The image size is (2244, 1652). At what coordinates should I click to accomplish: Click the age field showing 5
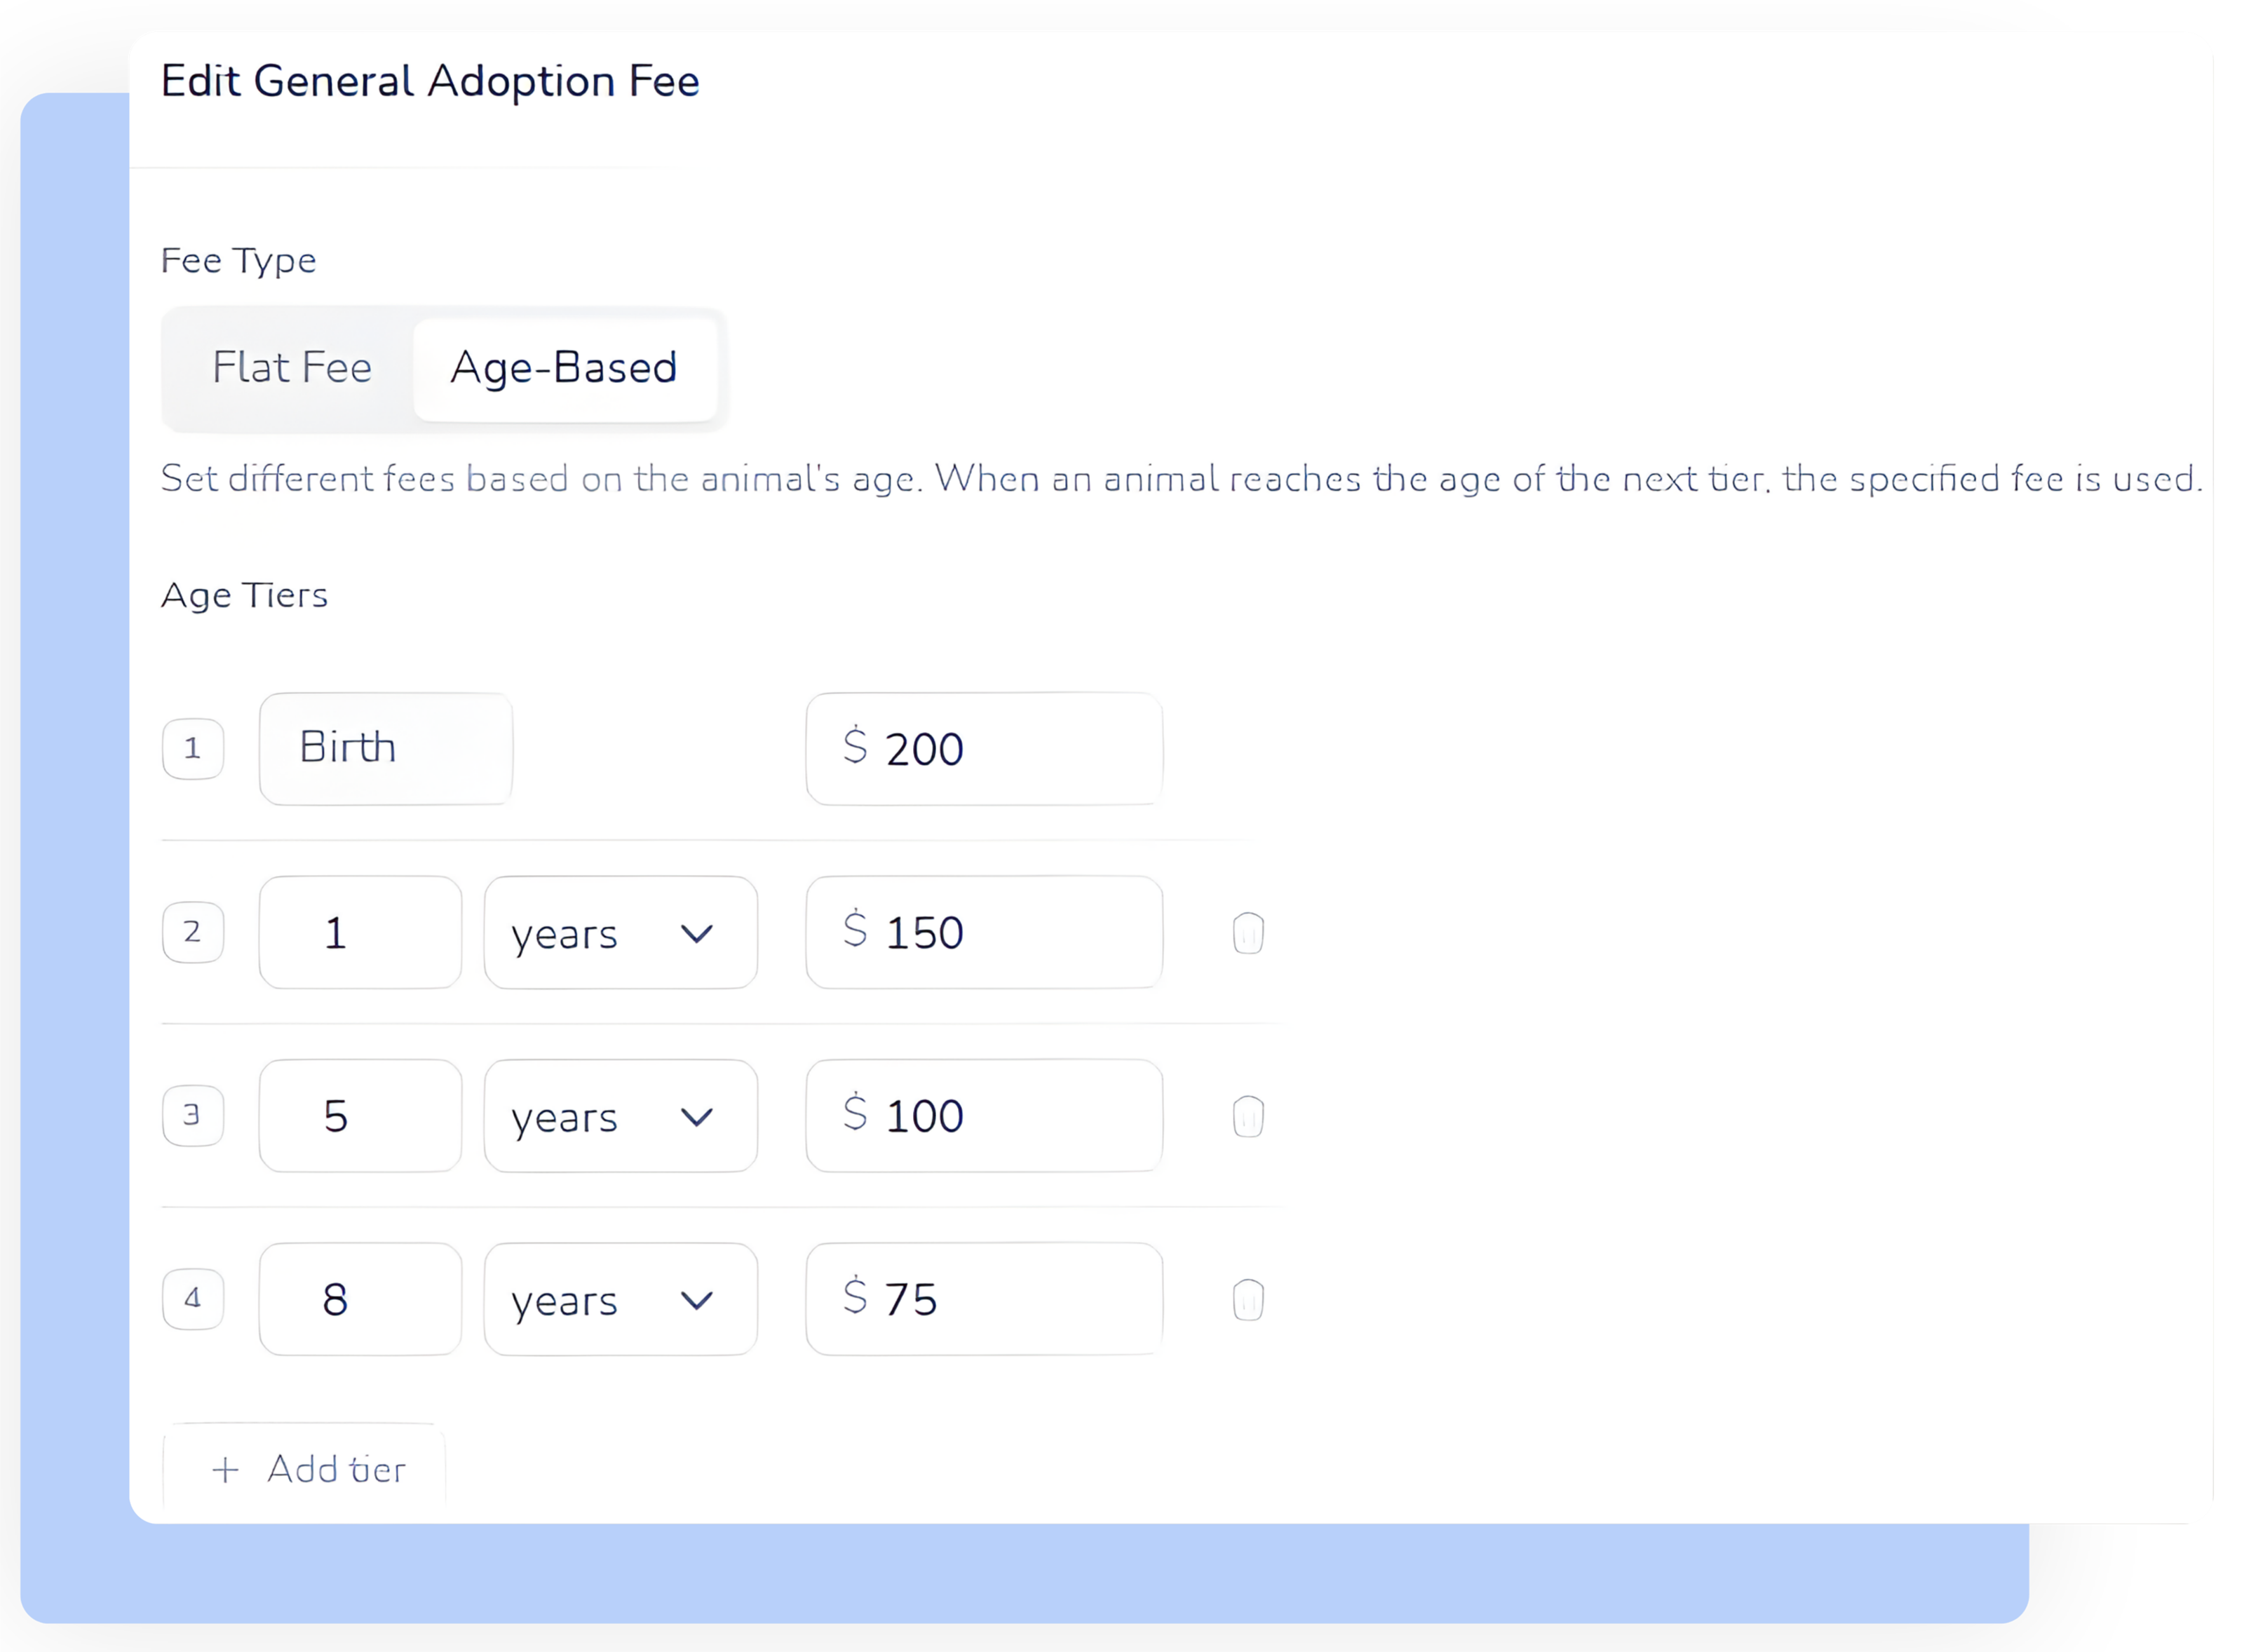360,1116
